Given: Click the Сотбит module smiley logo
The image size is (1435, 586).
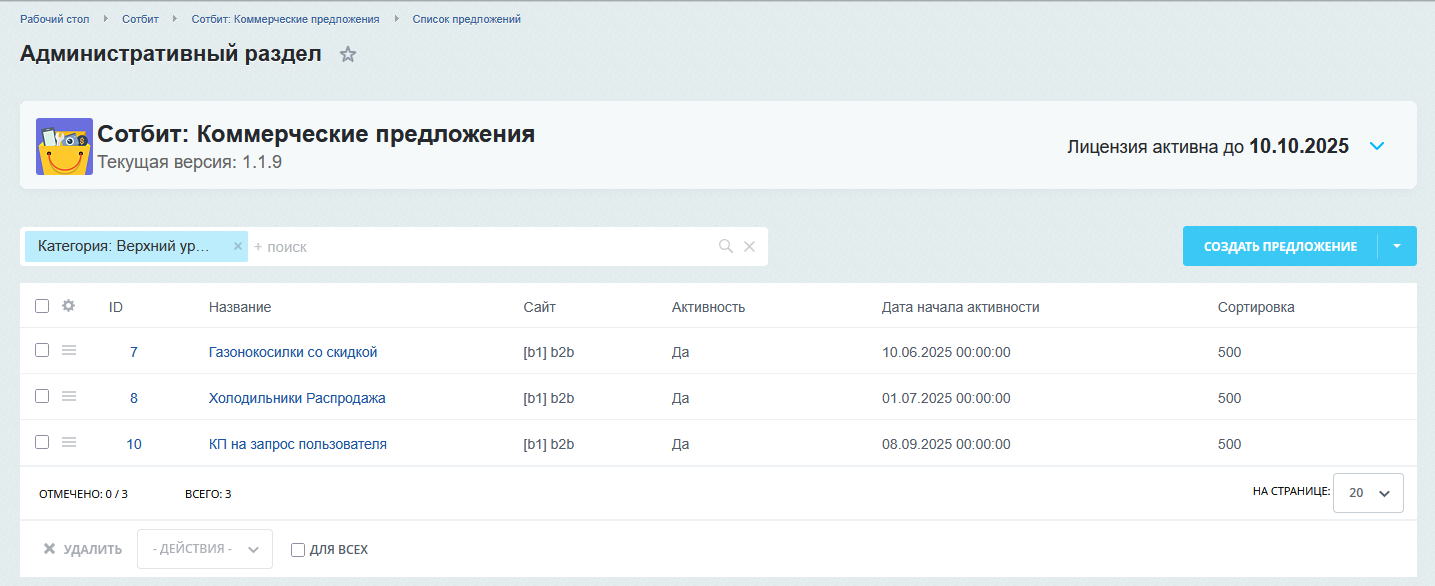Looking at the screenshot, I should coord(64,146).
